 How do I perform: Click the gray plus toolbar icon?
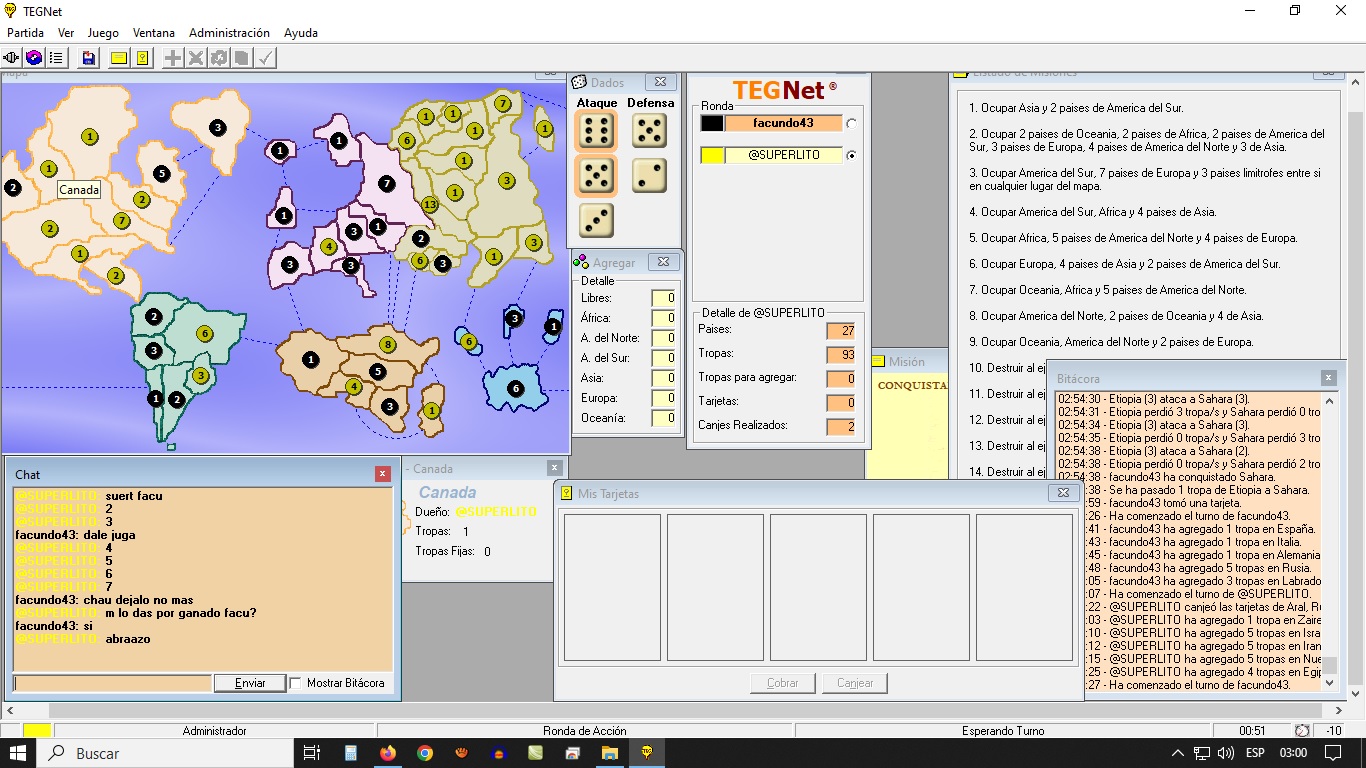[x=173, y=58]
